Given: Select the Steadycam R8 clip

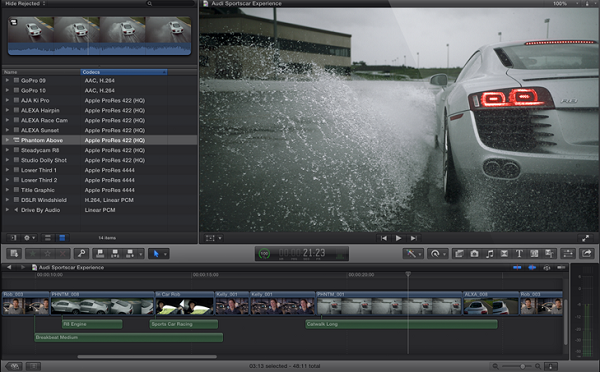Looking at the screenshot, I should coord(99,150).
